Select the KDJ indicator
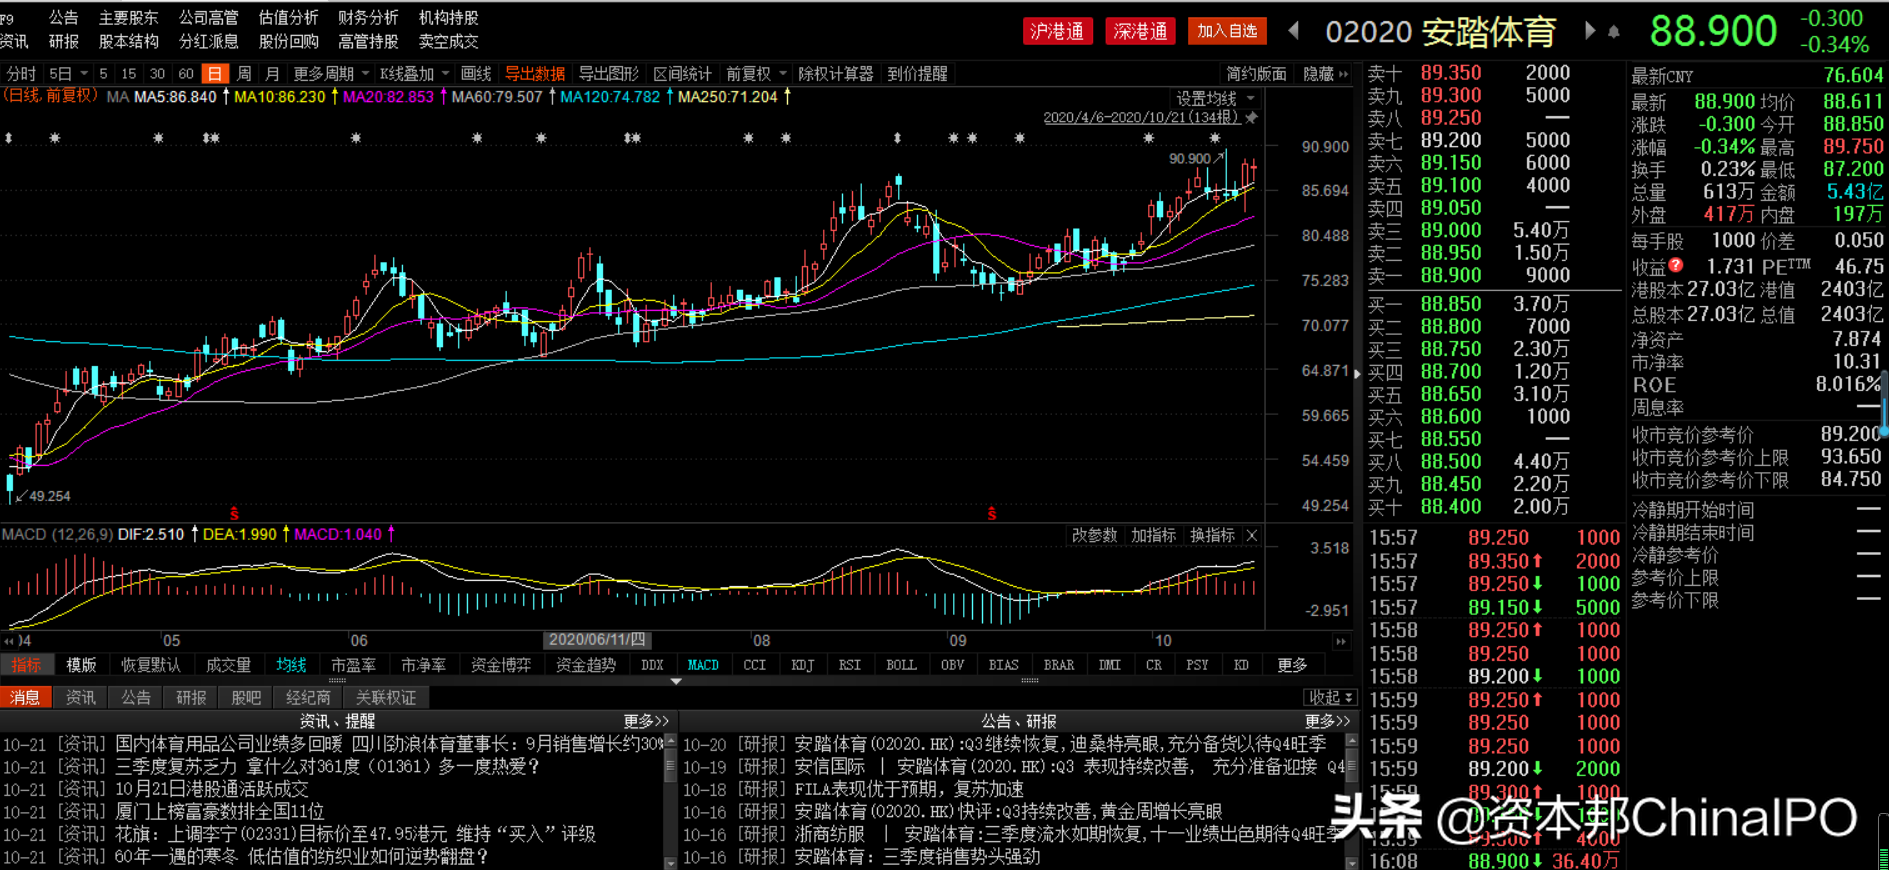Viewport: 1889px width, 870px height. (x=802, y=665)
